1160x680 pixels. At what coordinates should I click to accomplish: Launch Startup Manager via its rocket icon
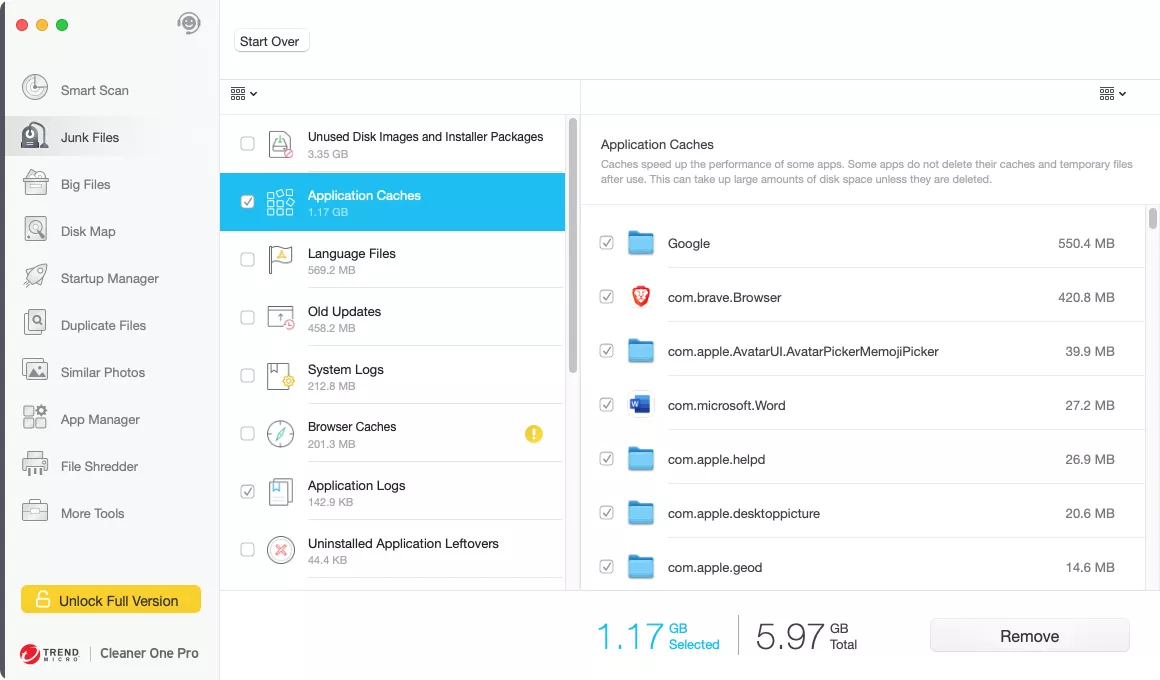coord(35,277)
